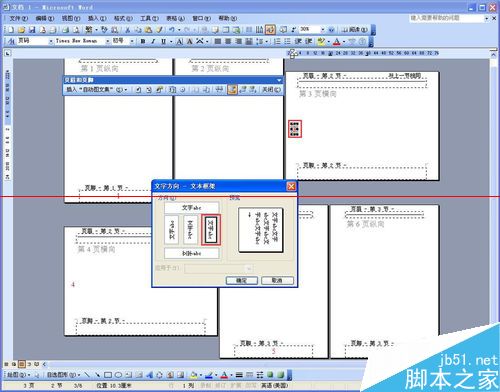The height and width of the screenshot is (392, 500).
Task: Toggle italic formatting with the I button
Action: coord(153,41)
